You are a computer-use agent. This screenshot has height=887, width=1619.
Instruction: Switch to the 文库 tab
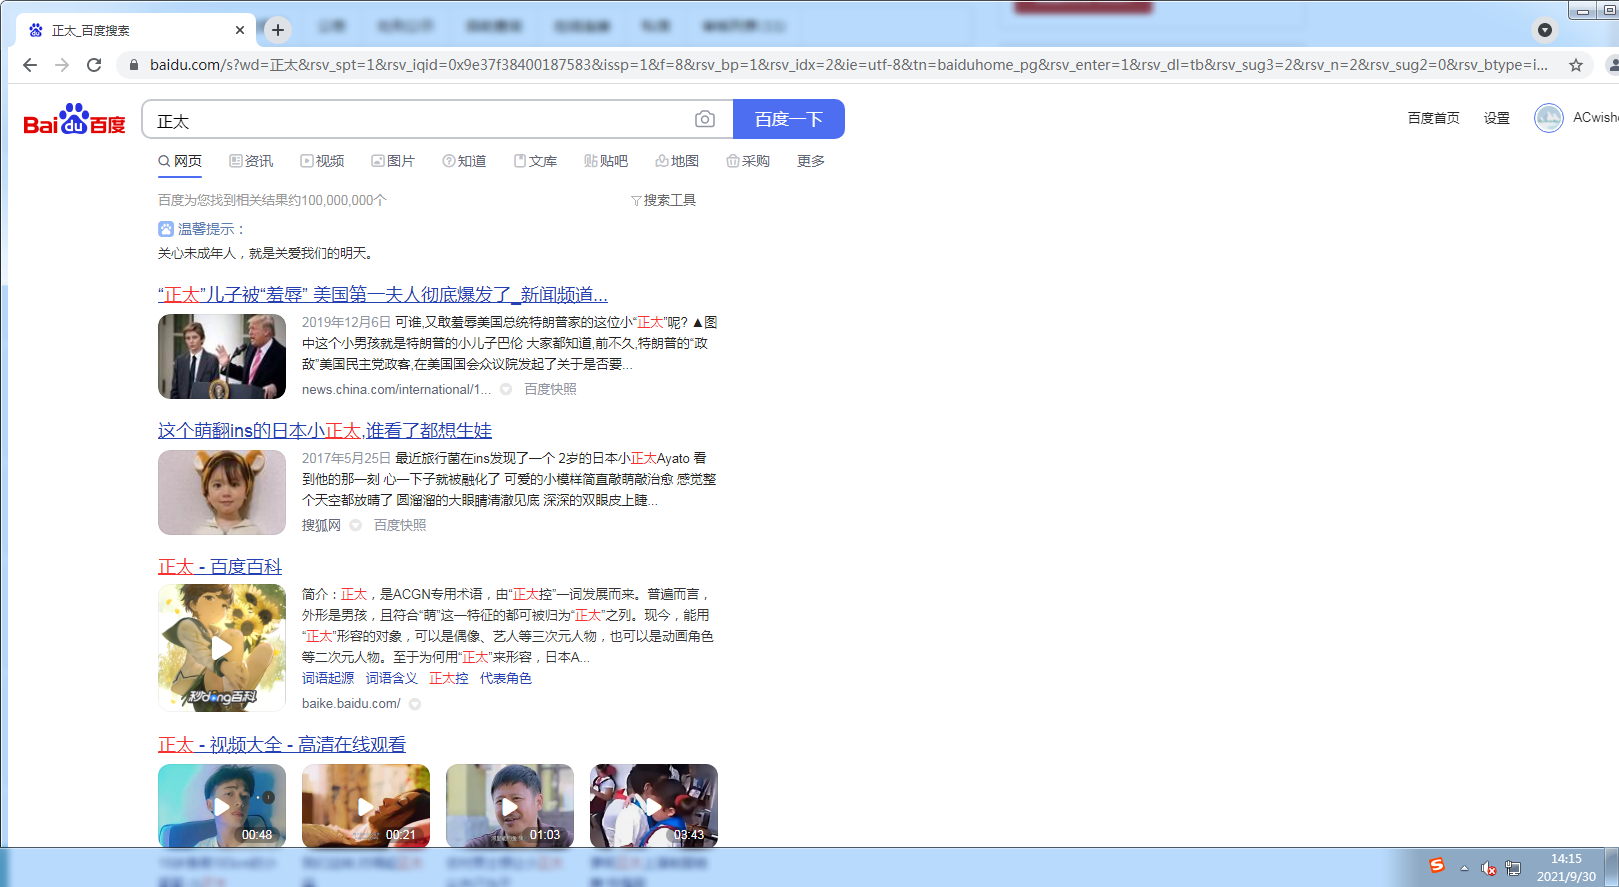[535, 161]
